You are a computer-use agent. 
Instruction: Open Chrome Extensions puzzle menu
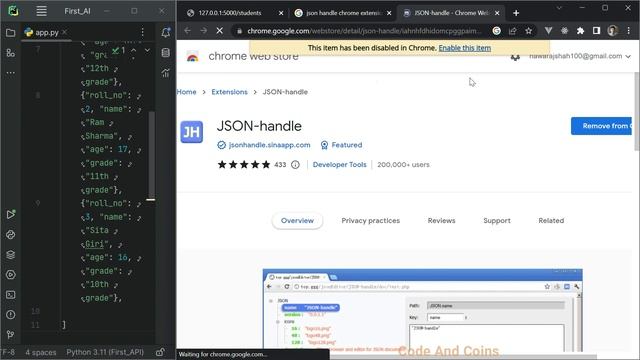(580, 31)
